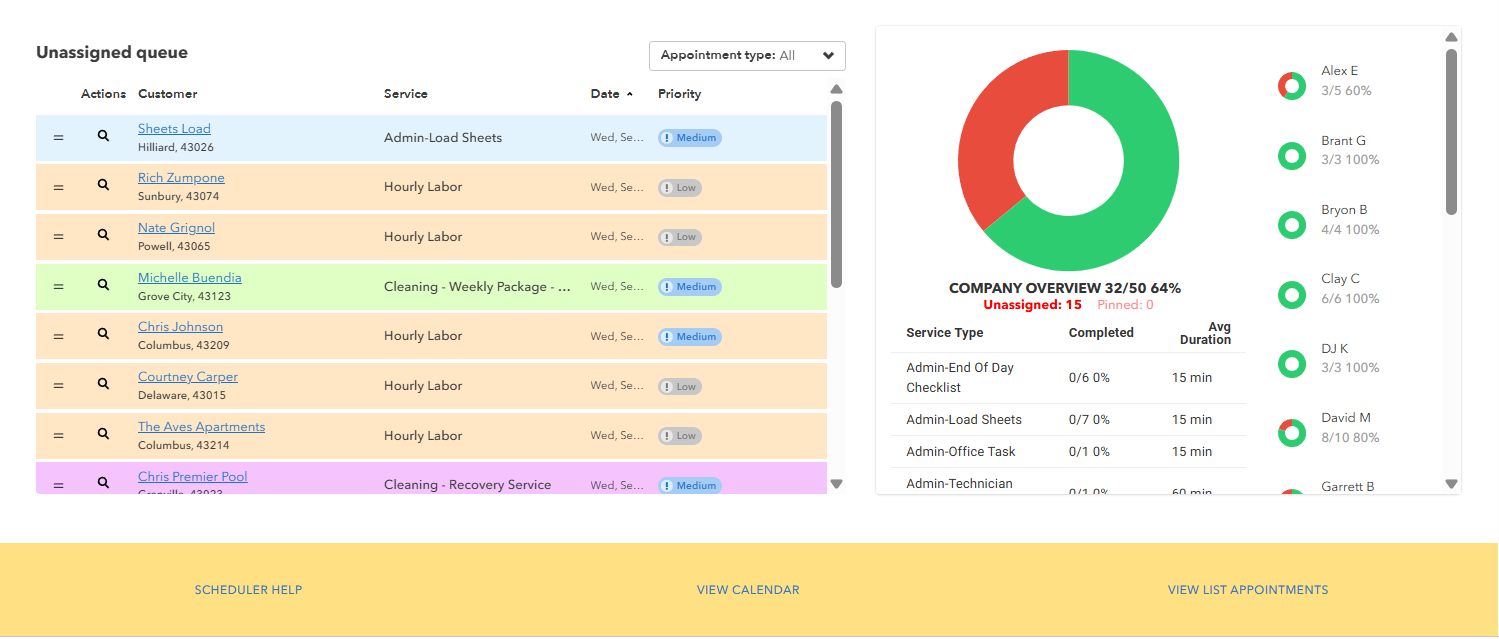Sort queue by Date column header
Viewport: 1499px width, 639px height.
tap(605, 94)
